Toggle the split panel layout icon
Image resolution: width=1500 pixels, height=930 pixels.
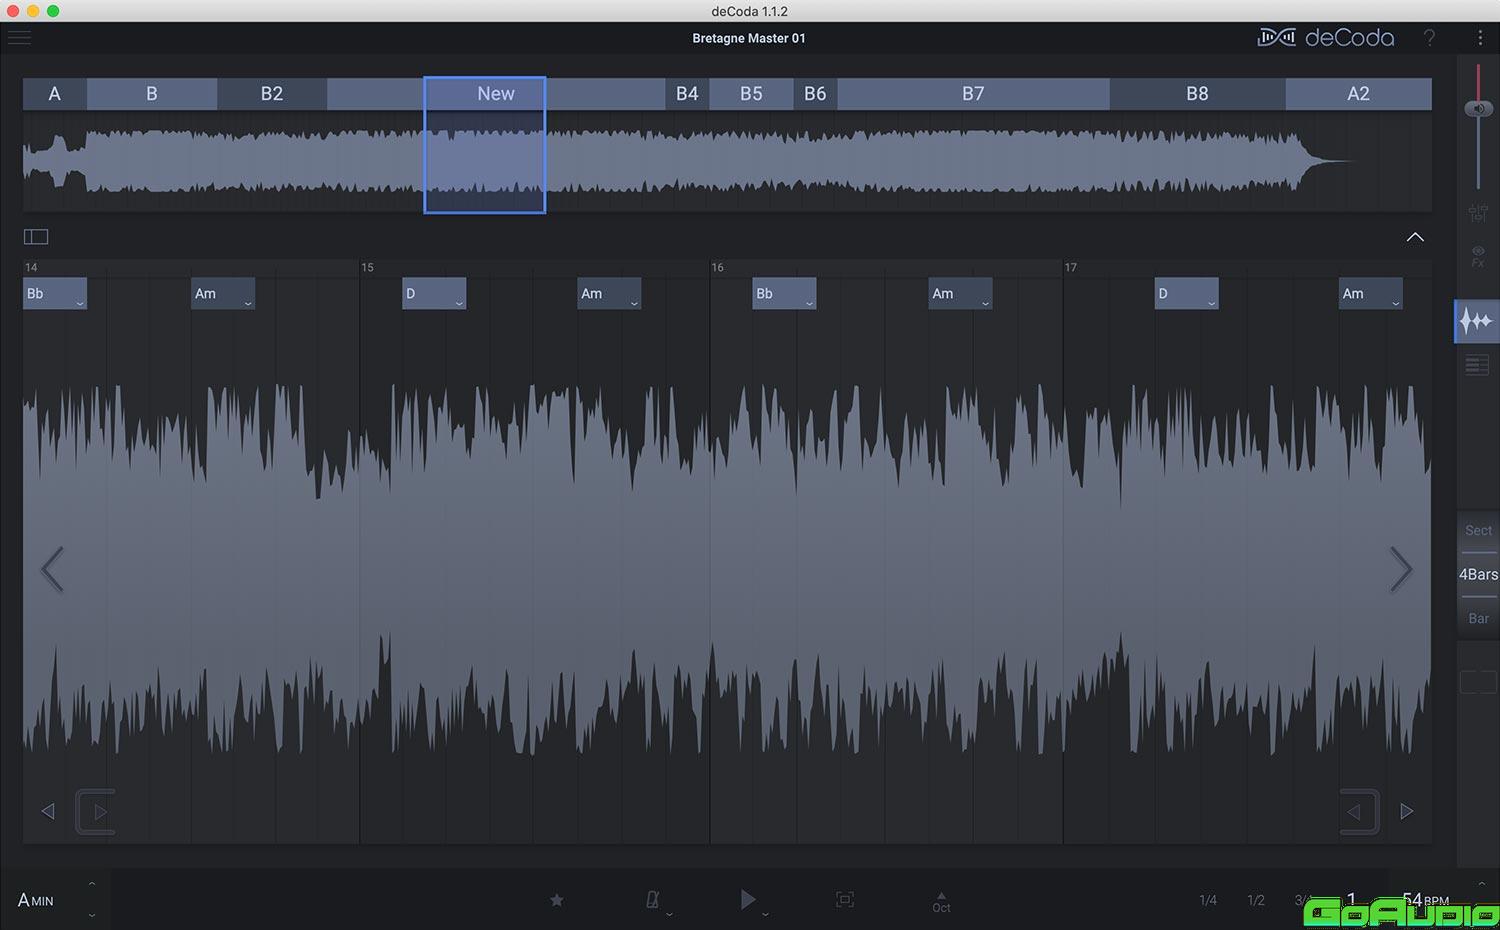[x=36, y=237]
